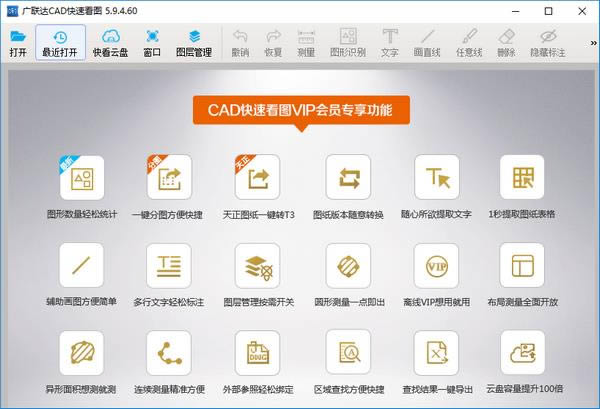This screenshot has height=409, width=600.
Task: Open 天正图纸一键转T3 feature icon
Action: click(x=257, y=178)
